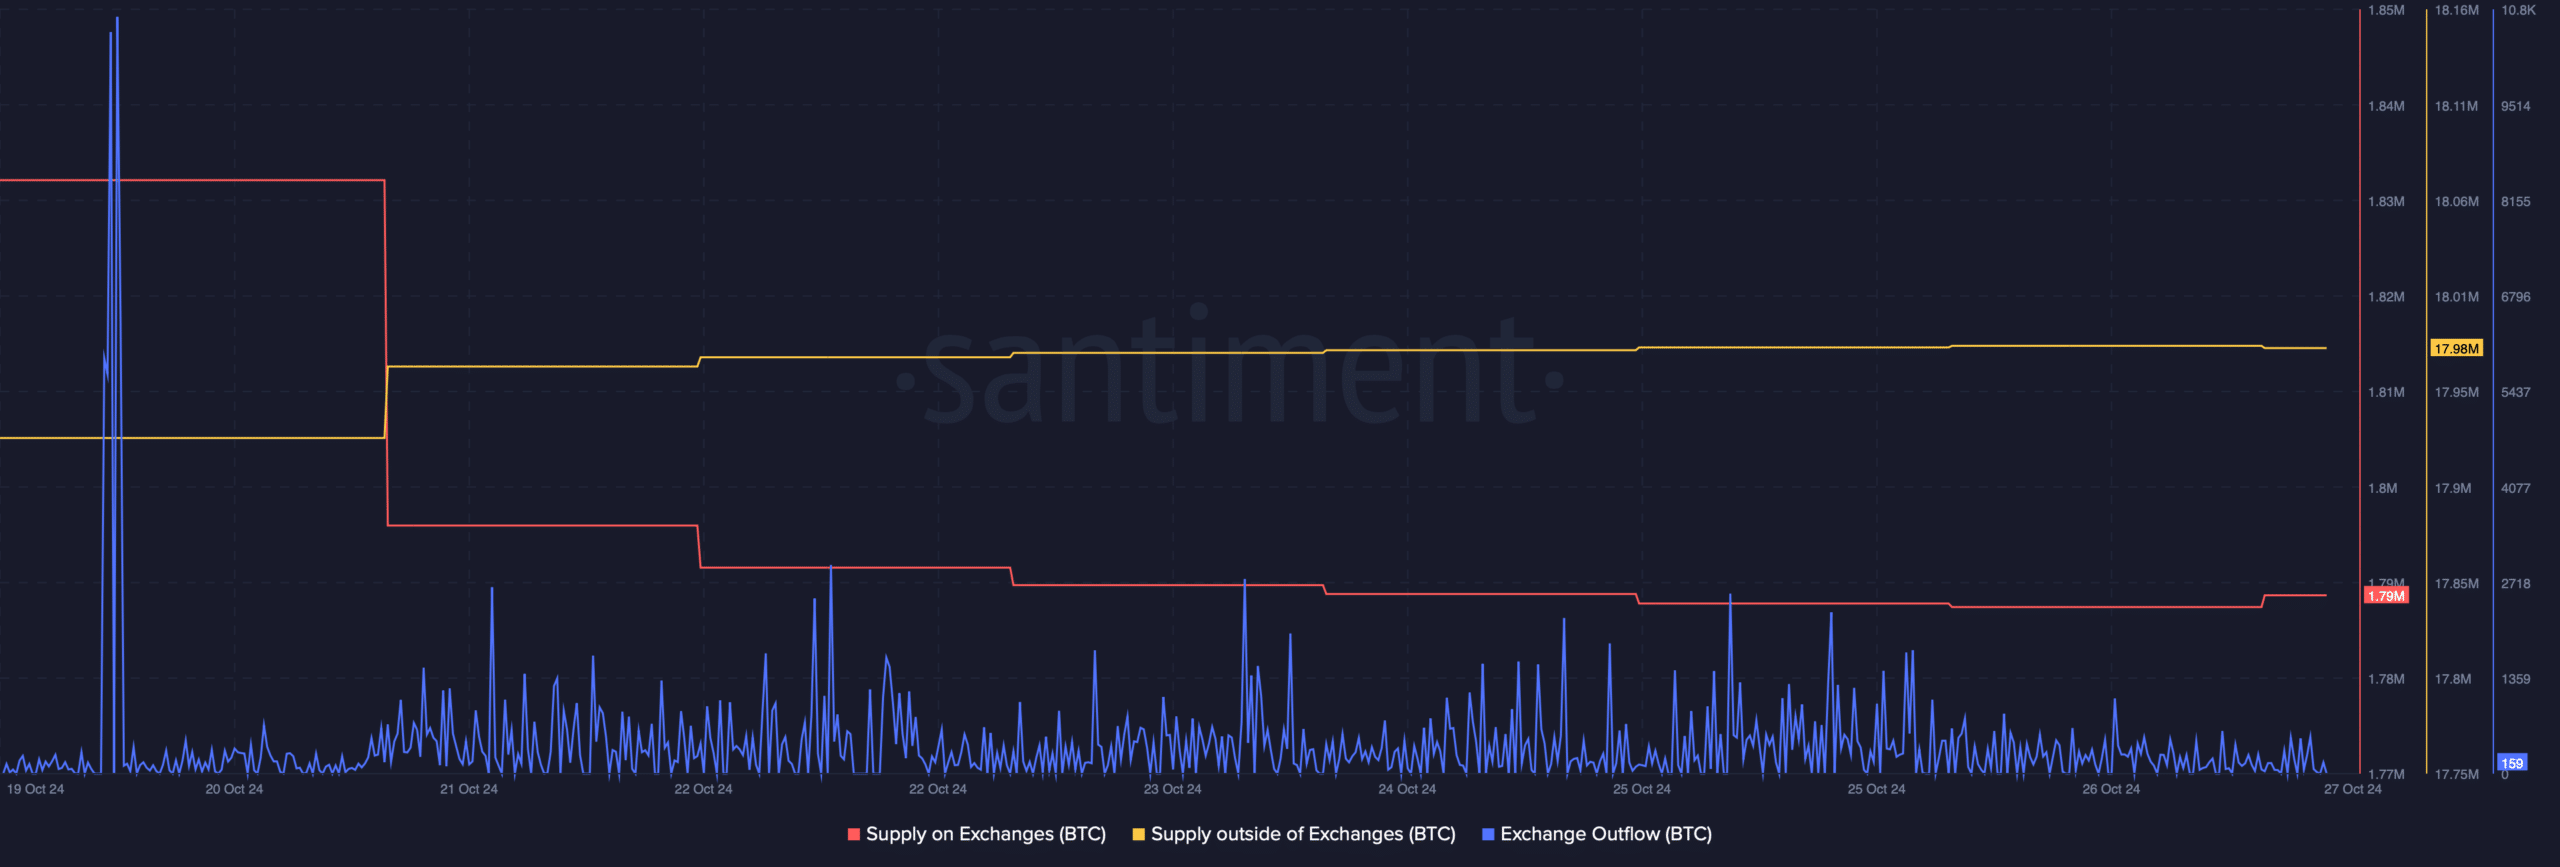The height and width of the screenshot is (867, 2560).
Task: Click the blue 159 current value badge
Action: [x=2512, y=763]
